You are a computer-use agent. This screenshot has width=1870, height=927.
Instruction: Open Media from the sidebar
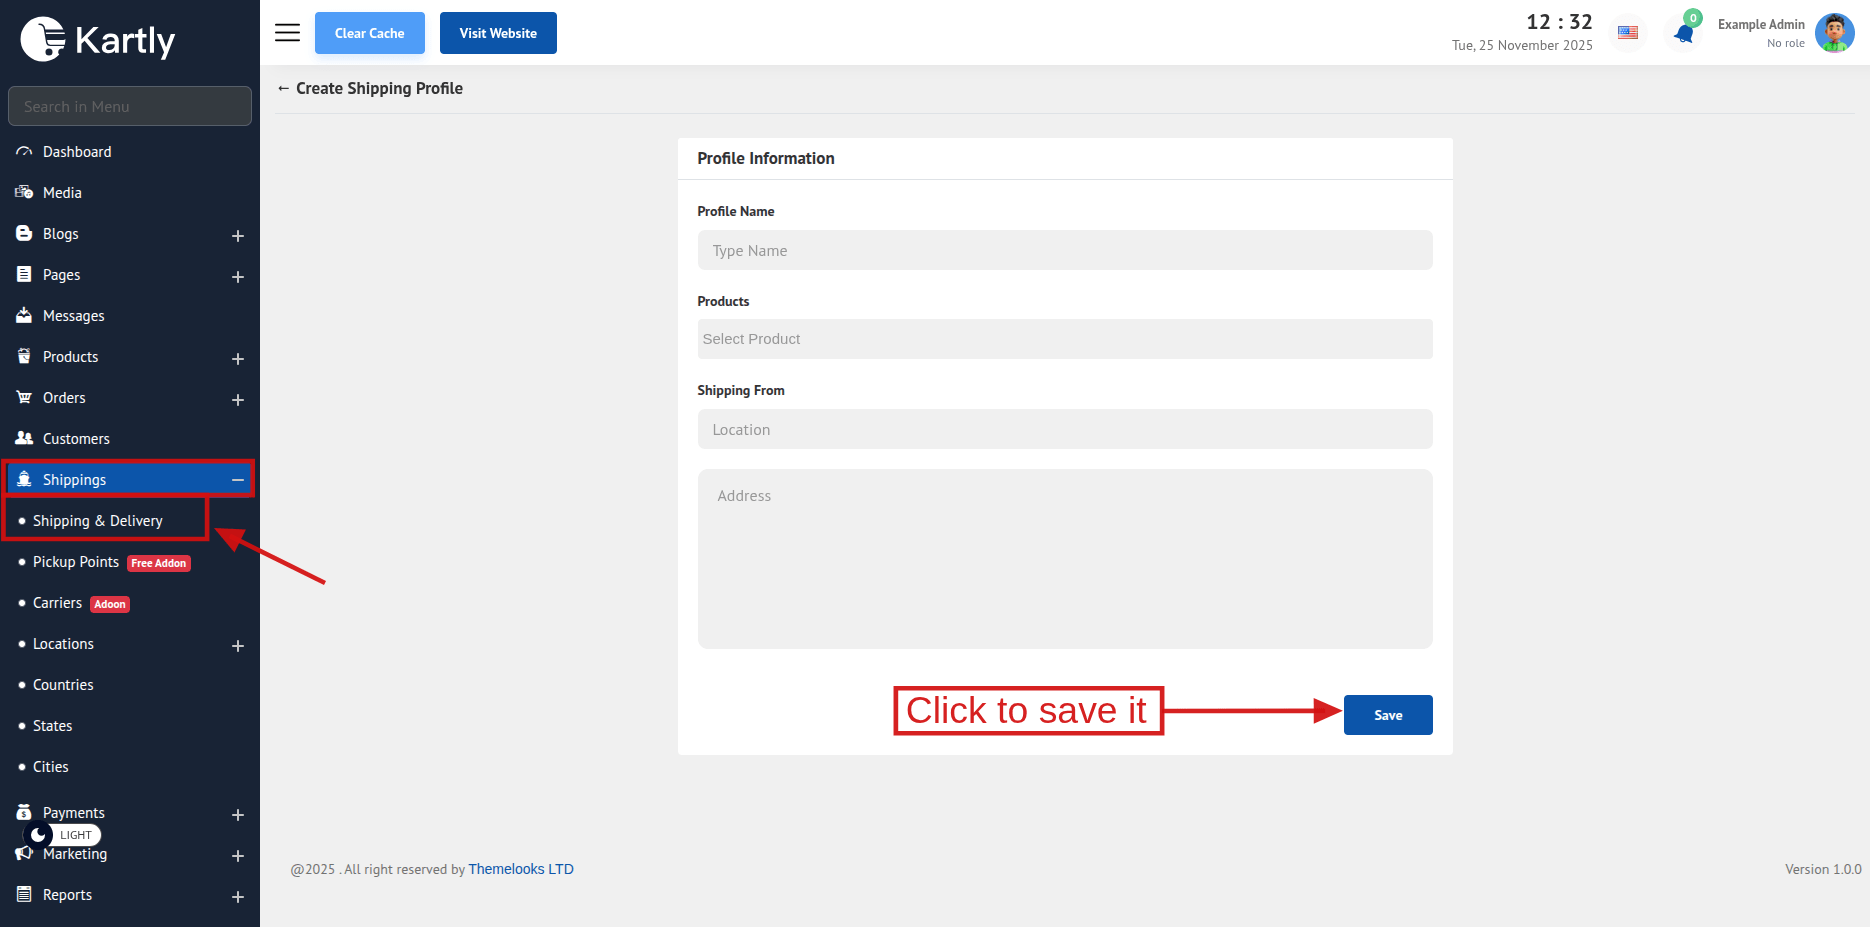click(x=62, y=193)
